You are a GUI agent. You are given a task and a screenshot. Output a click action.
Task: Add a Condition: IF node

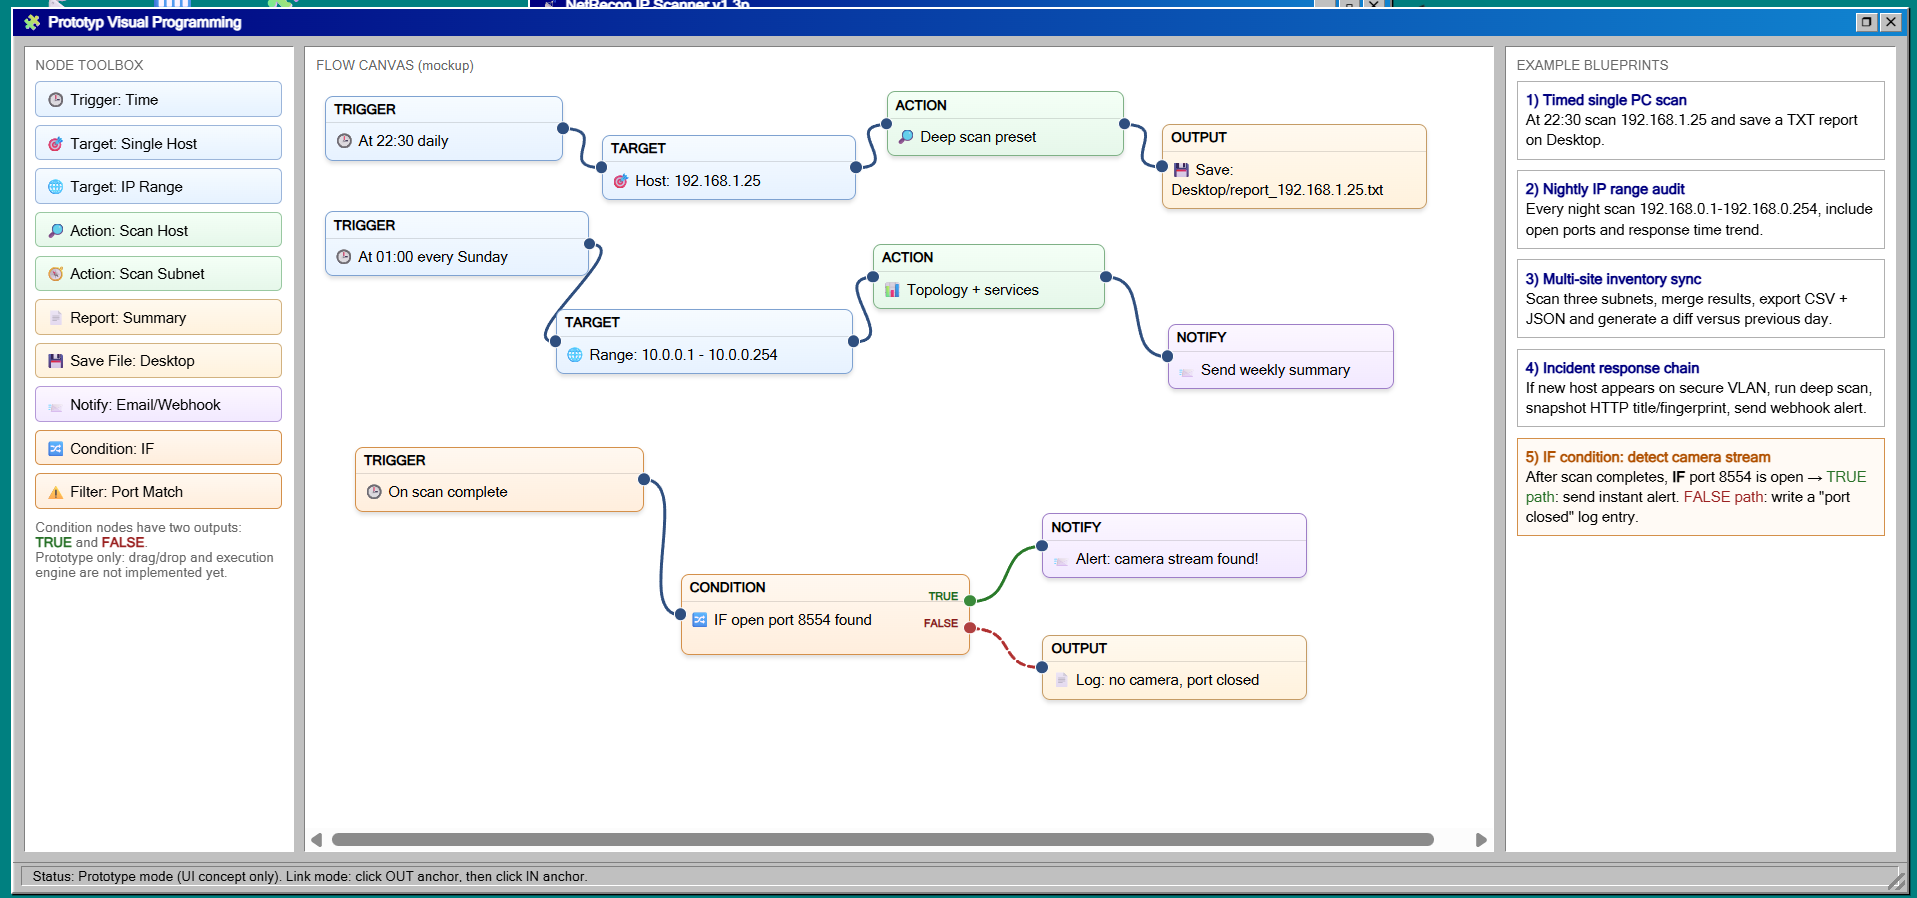(x=158, y=449)
